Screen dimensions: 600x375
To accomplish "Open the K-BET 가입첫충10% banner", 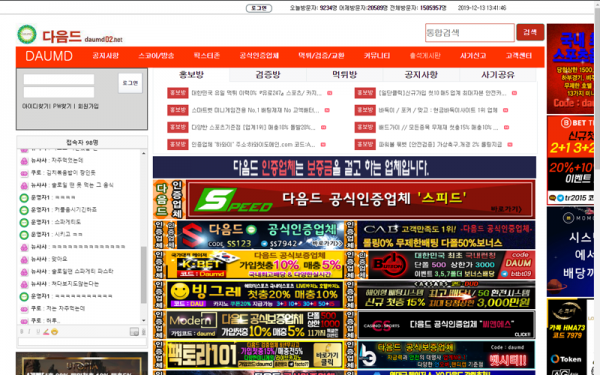I will [255, 265].
